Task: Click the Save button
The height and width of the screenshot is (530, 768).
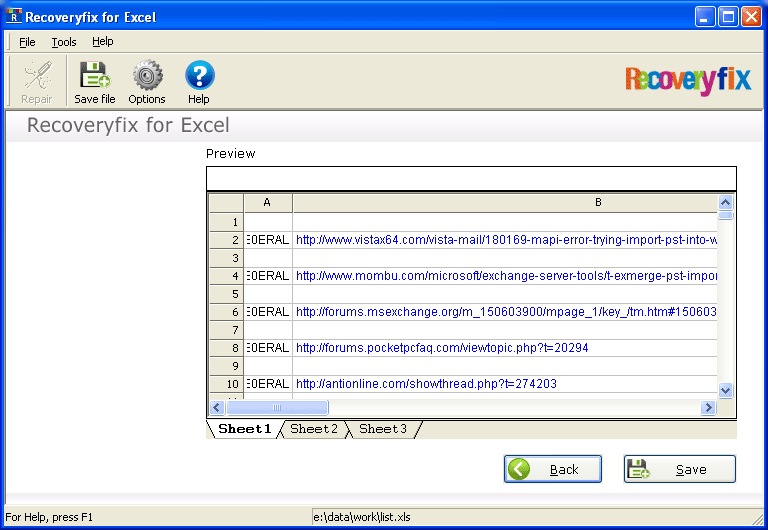Action: 679,469
